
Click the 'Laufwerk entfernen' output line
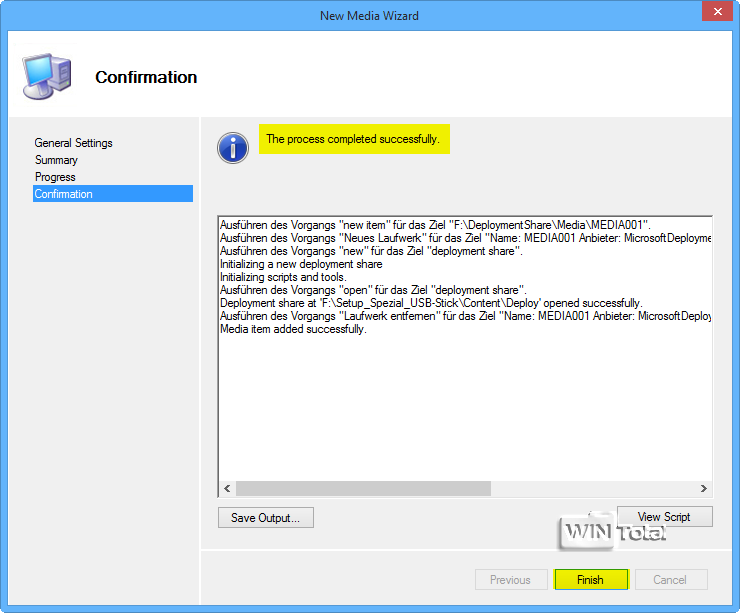465,316
